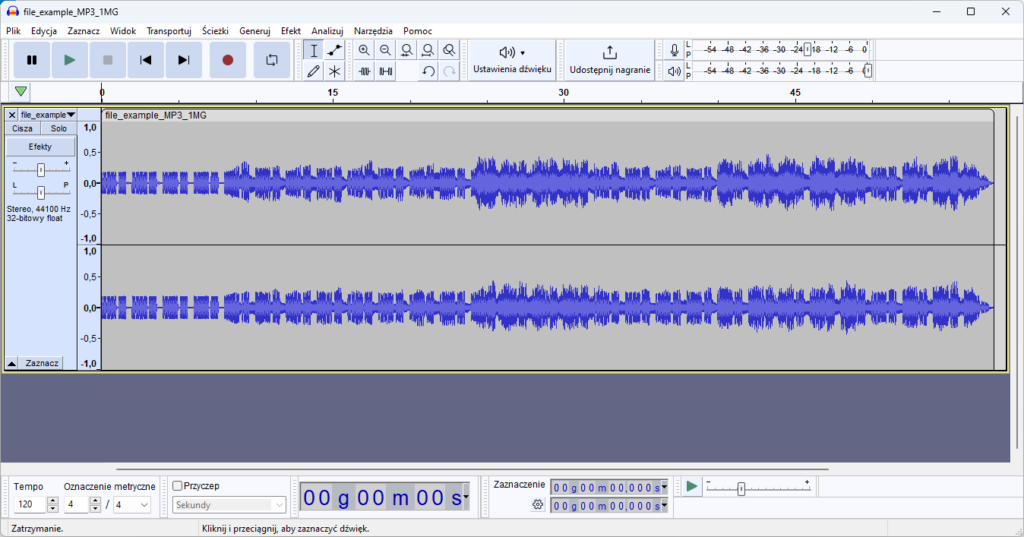Open the Plik menu
This screenshot has height=537, width=1024.
click(x=13, y=31)
